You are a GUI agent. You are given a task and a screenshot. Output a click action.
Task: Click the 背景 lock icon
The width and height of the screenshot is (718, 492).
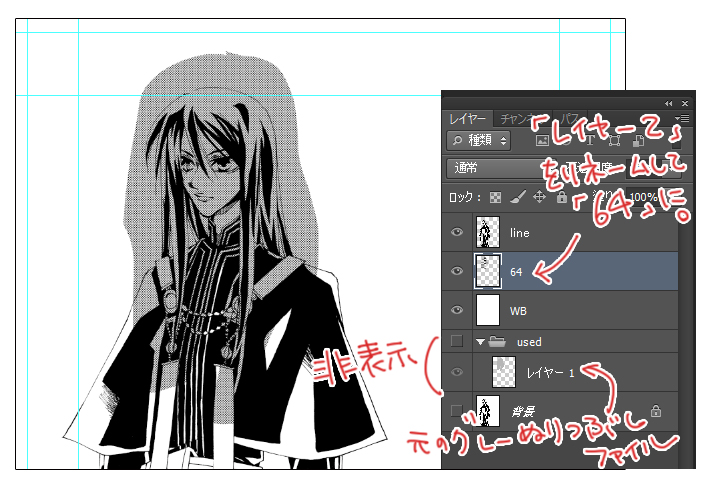click(x=656, y=410)
